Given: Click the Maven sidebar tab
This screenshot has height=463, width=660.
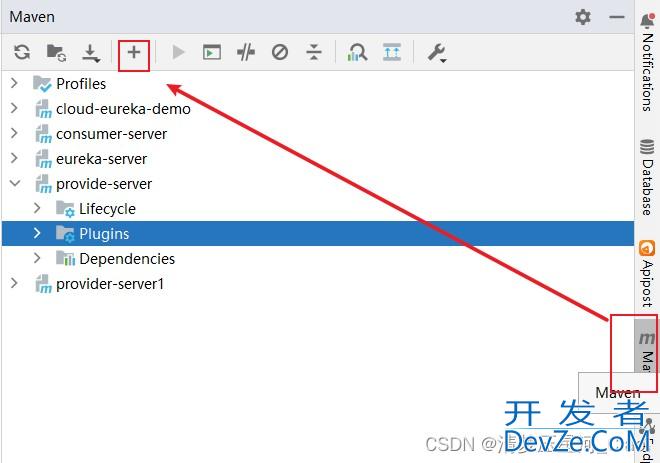Looking at the screenshot, I should pyautogui.click(x=647, y=347).
